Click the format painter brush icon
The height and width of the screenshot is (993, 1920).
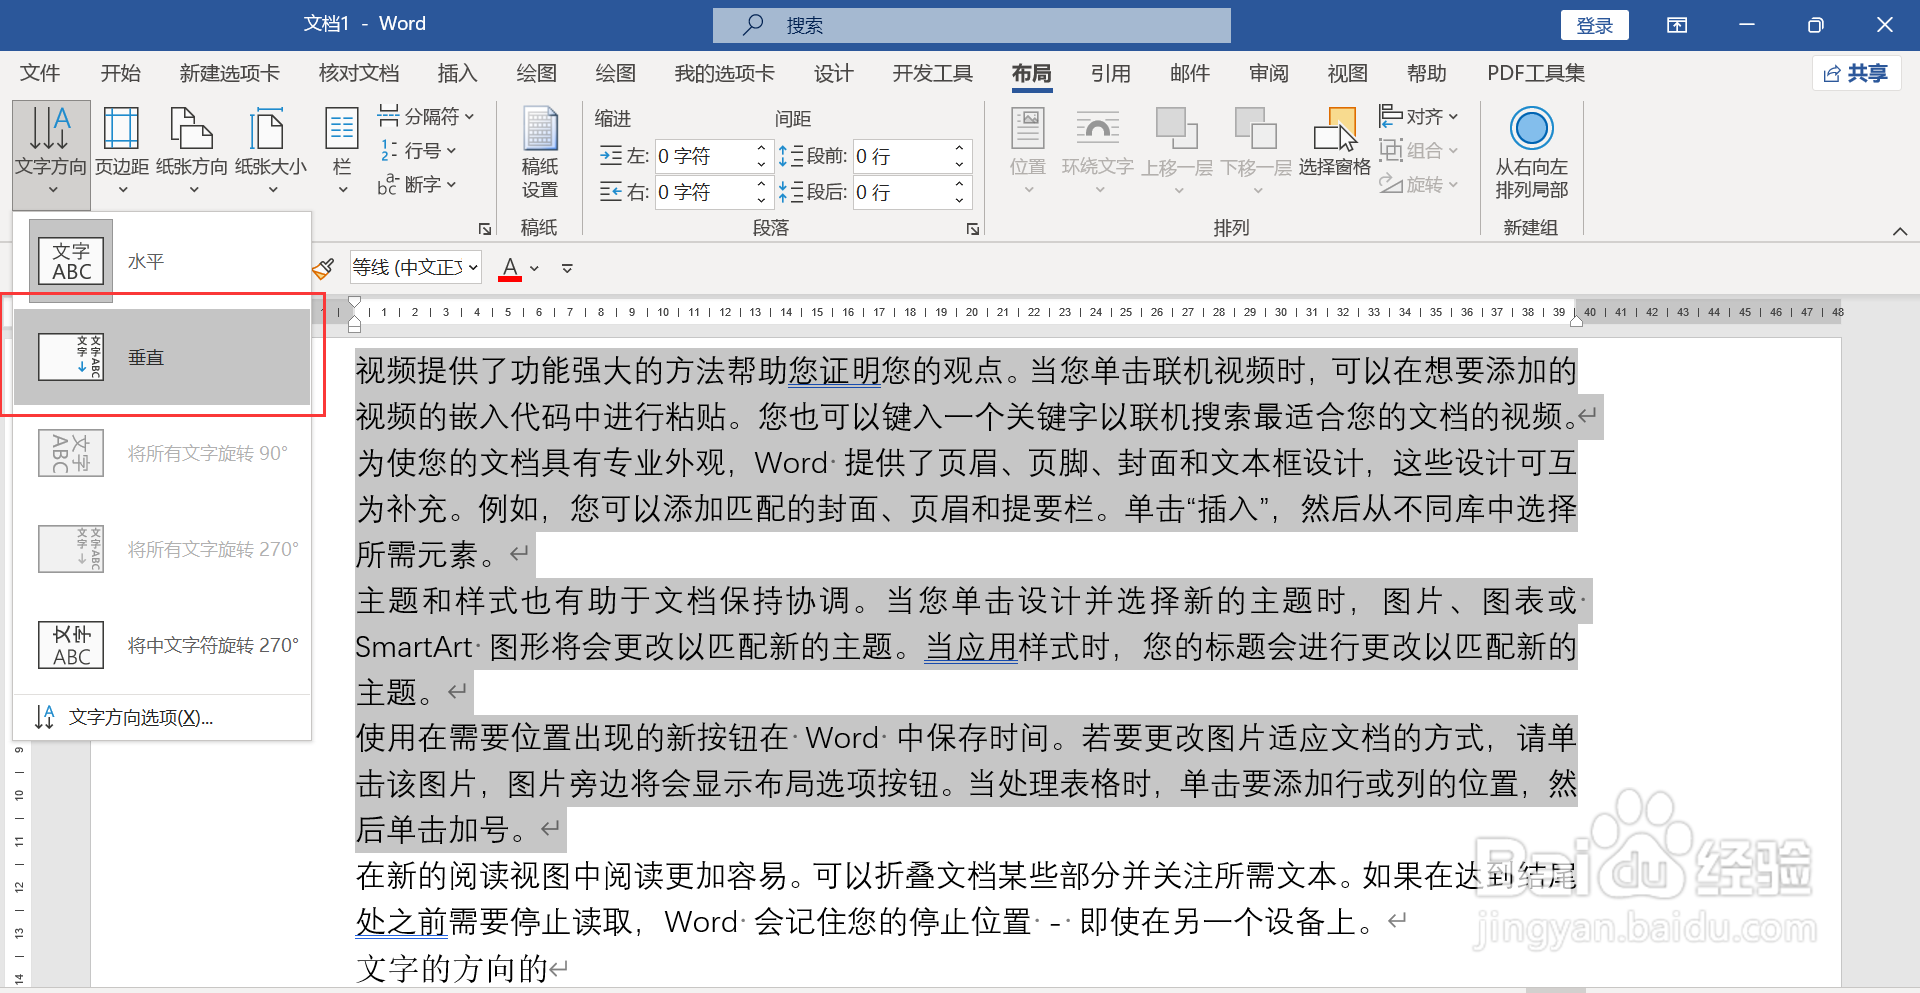click(x=323, y=268)
